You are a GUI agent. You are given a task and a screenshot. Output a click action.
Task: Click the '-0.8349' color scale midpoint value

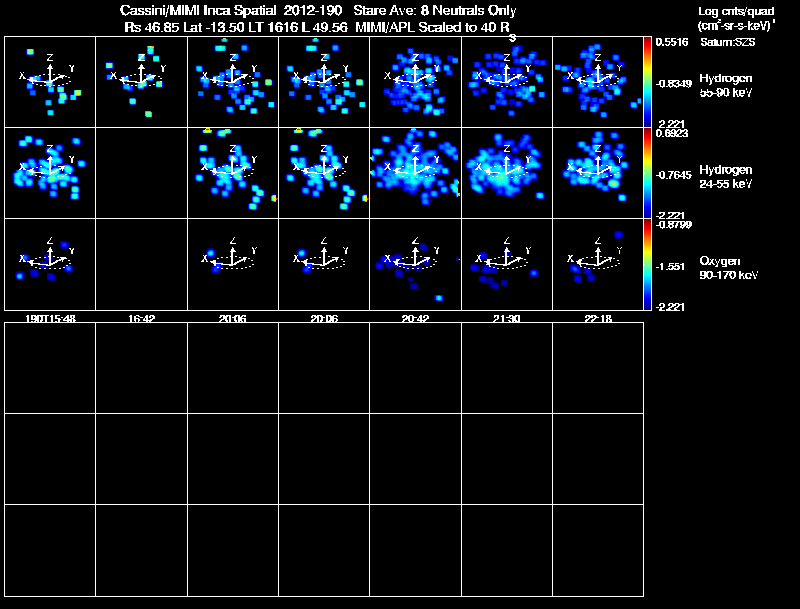point(673,83)
